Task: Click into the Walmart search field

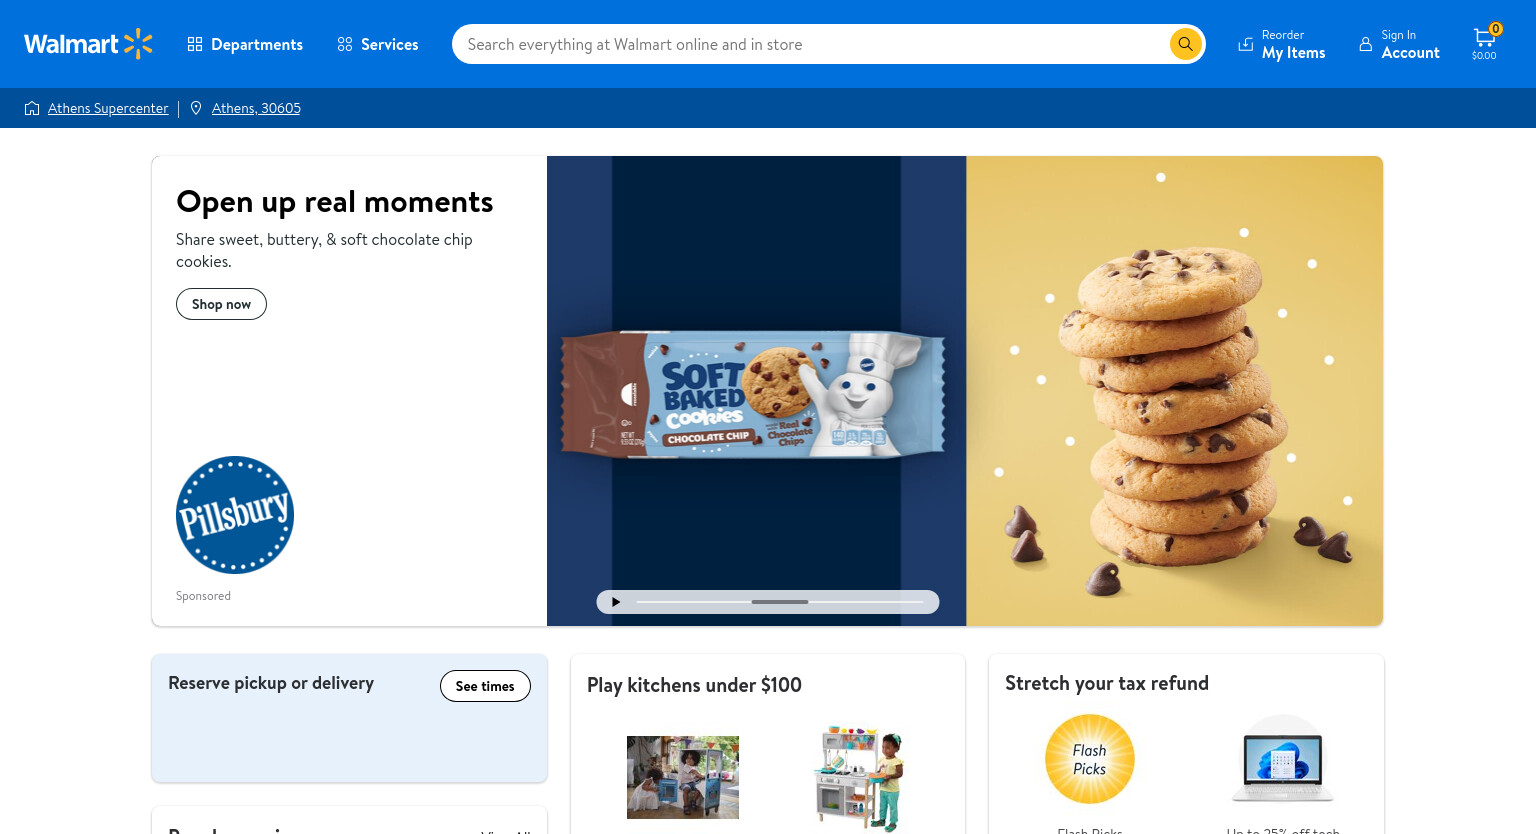Action: click(x=810, y=44)
